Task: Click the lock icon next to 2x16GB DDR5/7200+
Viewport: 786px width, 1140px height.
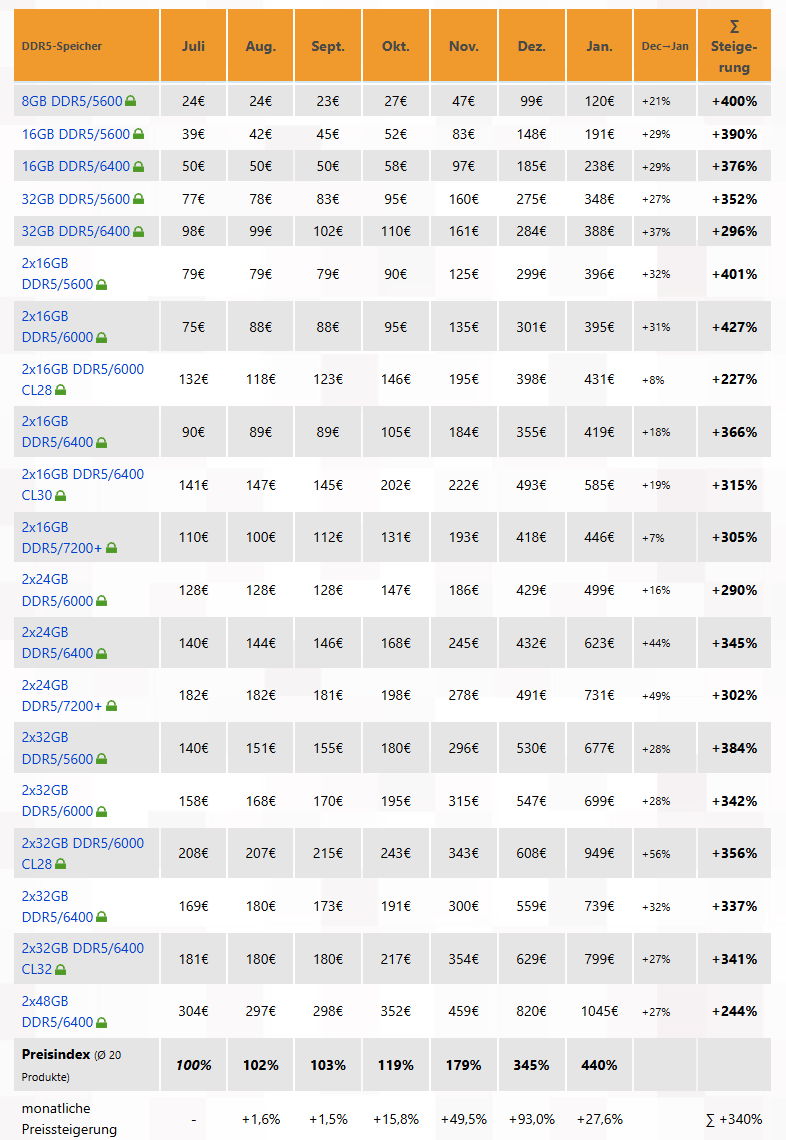Action: click(112, 548)
